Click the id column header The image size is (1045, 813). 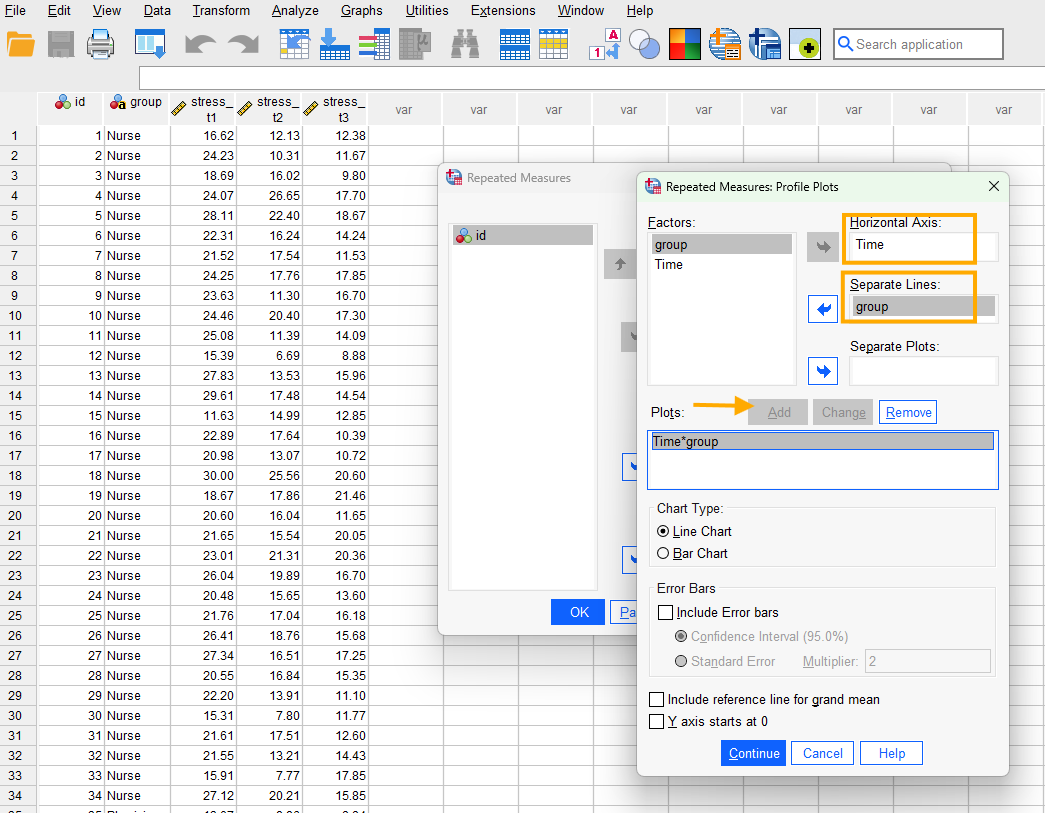coord(71,109)
